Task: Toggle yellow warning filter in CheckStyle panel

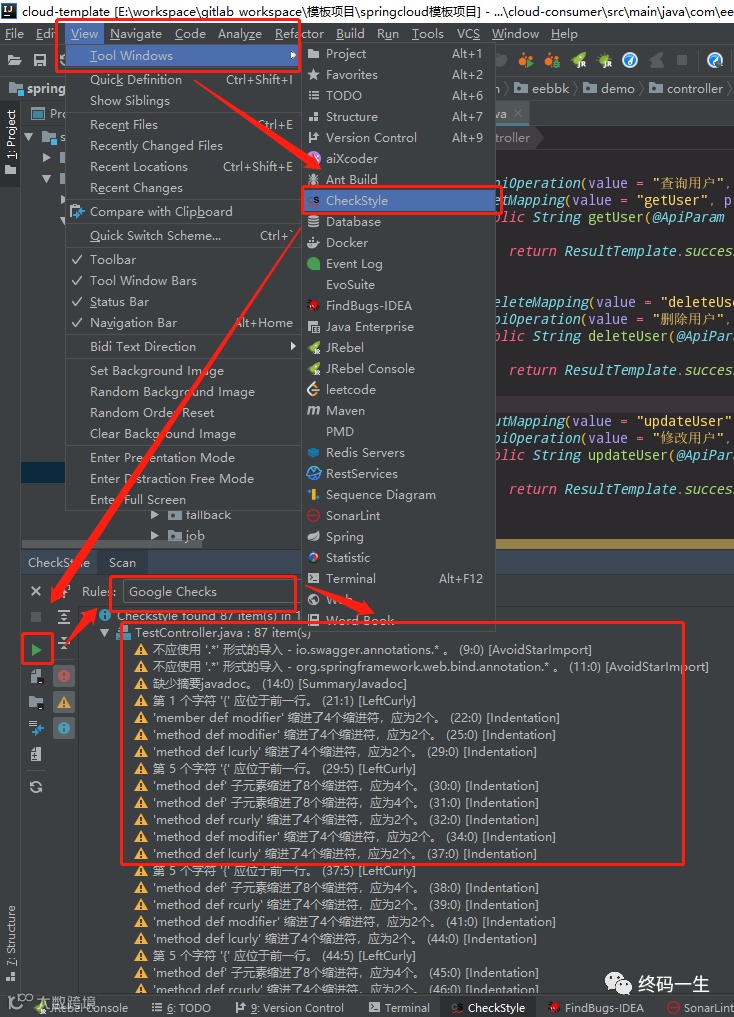Action: [64, 702]
